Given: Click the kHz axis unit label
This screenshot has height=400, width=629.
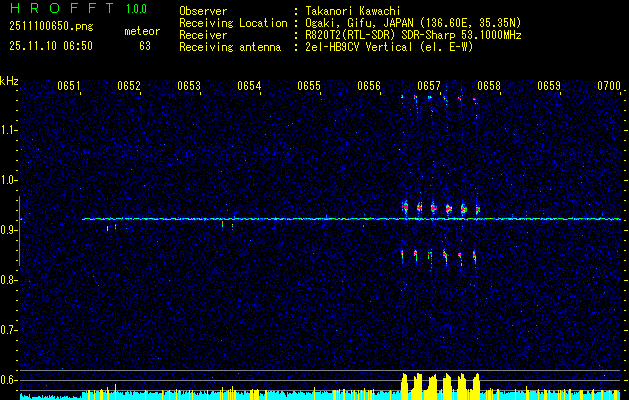Looking at the screenshot, I should [x=9, y=81].
